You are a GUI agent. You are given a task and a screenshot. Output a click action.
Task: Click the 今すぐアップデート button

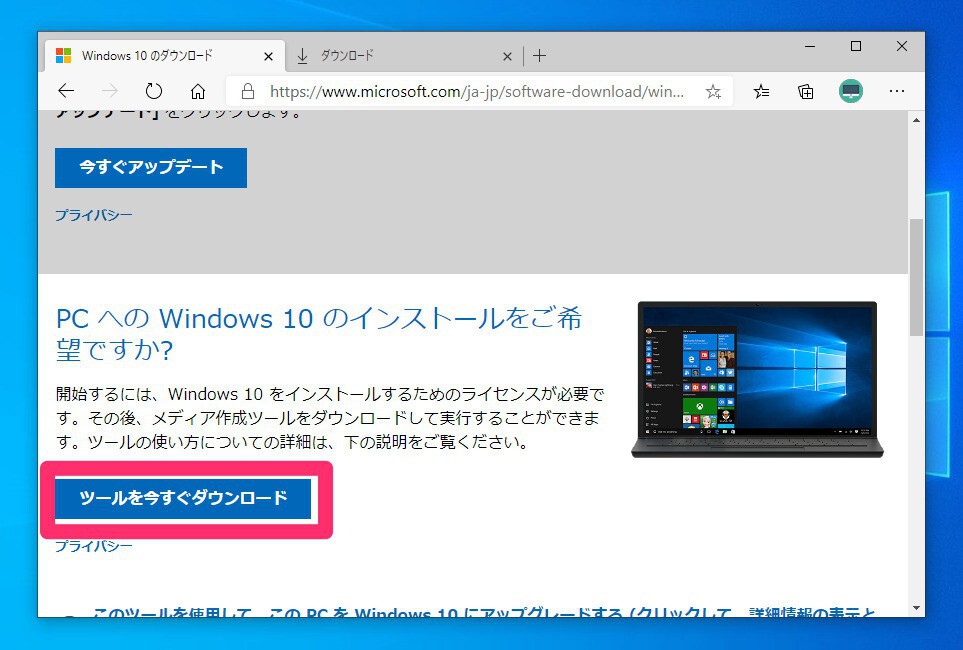pyautogui.click(x=150, y=168)
